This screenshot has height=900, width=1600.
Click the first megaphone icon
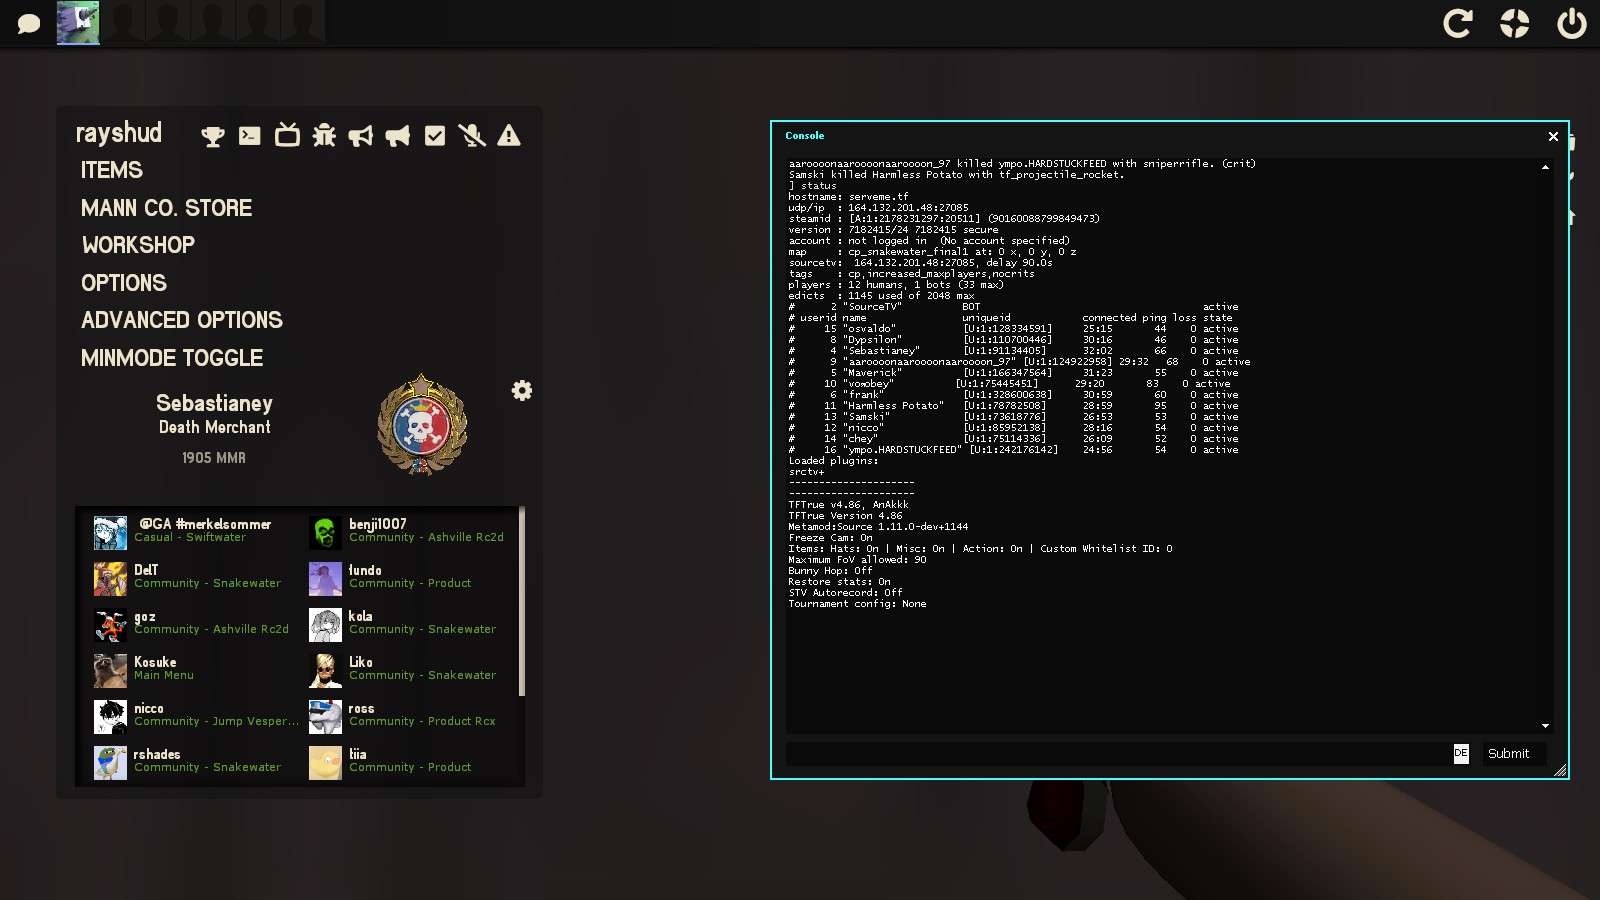[x=361, y=136]
